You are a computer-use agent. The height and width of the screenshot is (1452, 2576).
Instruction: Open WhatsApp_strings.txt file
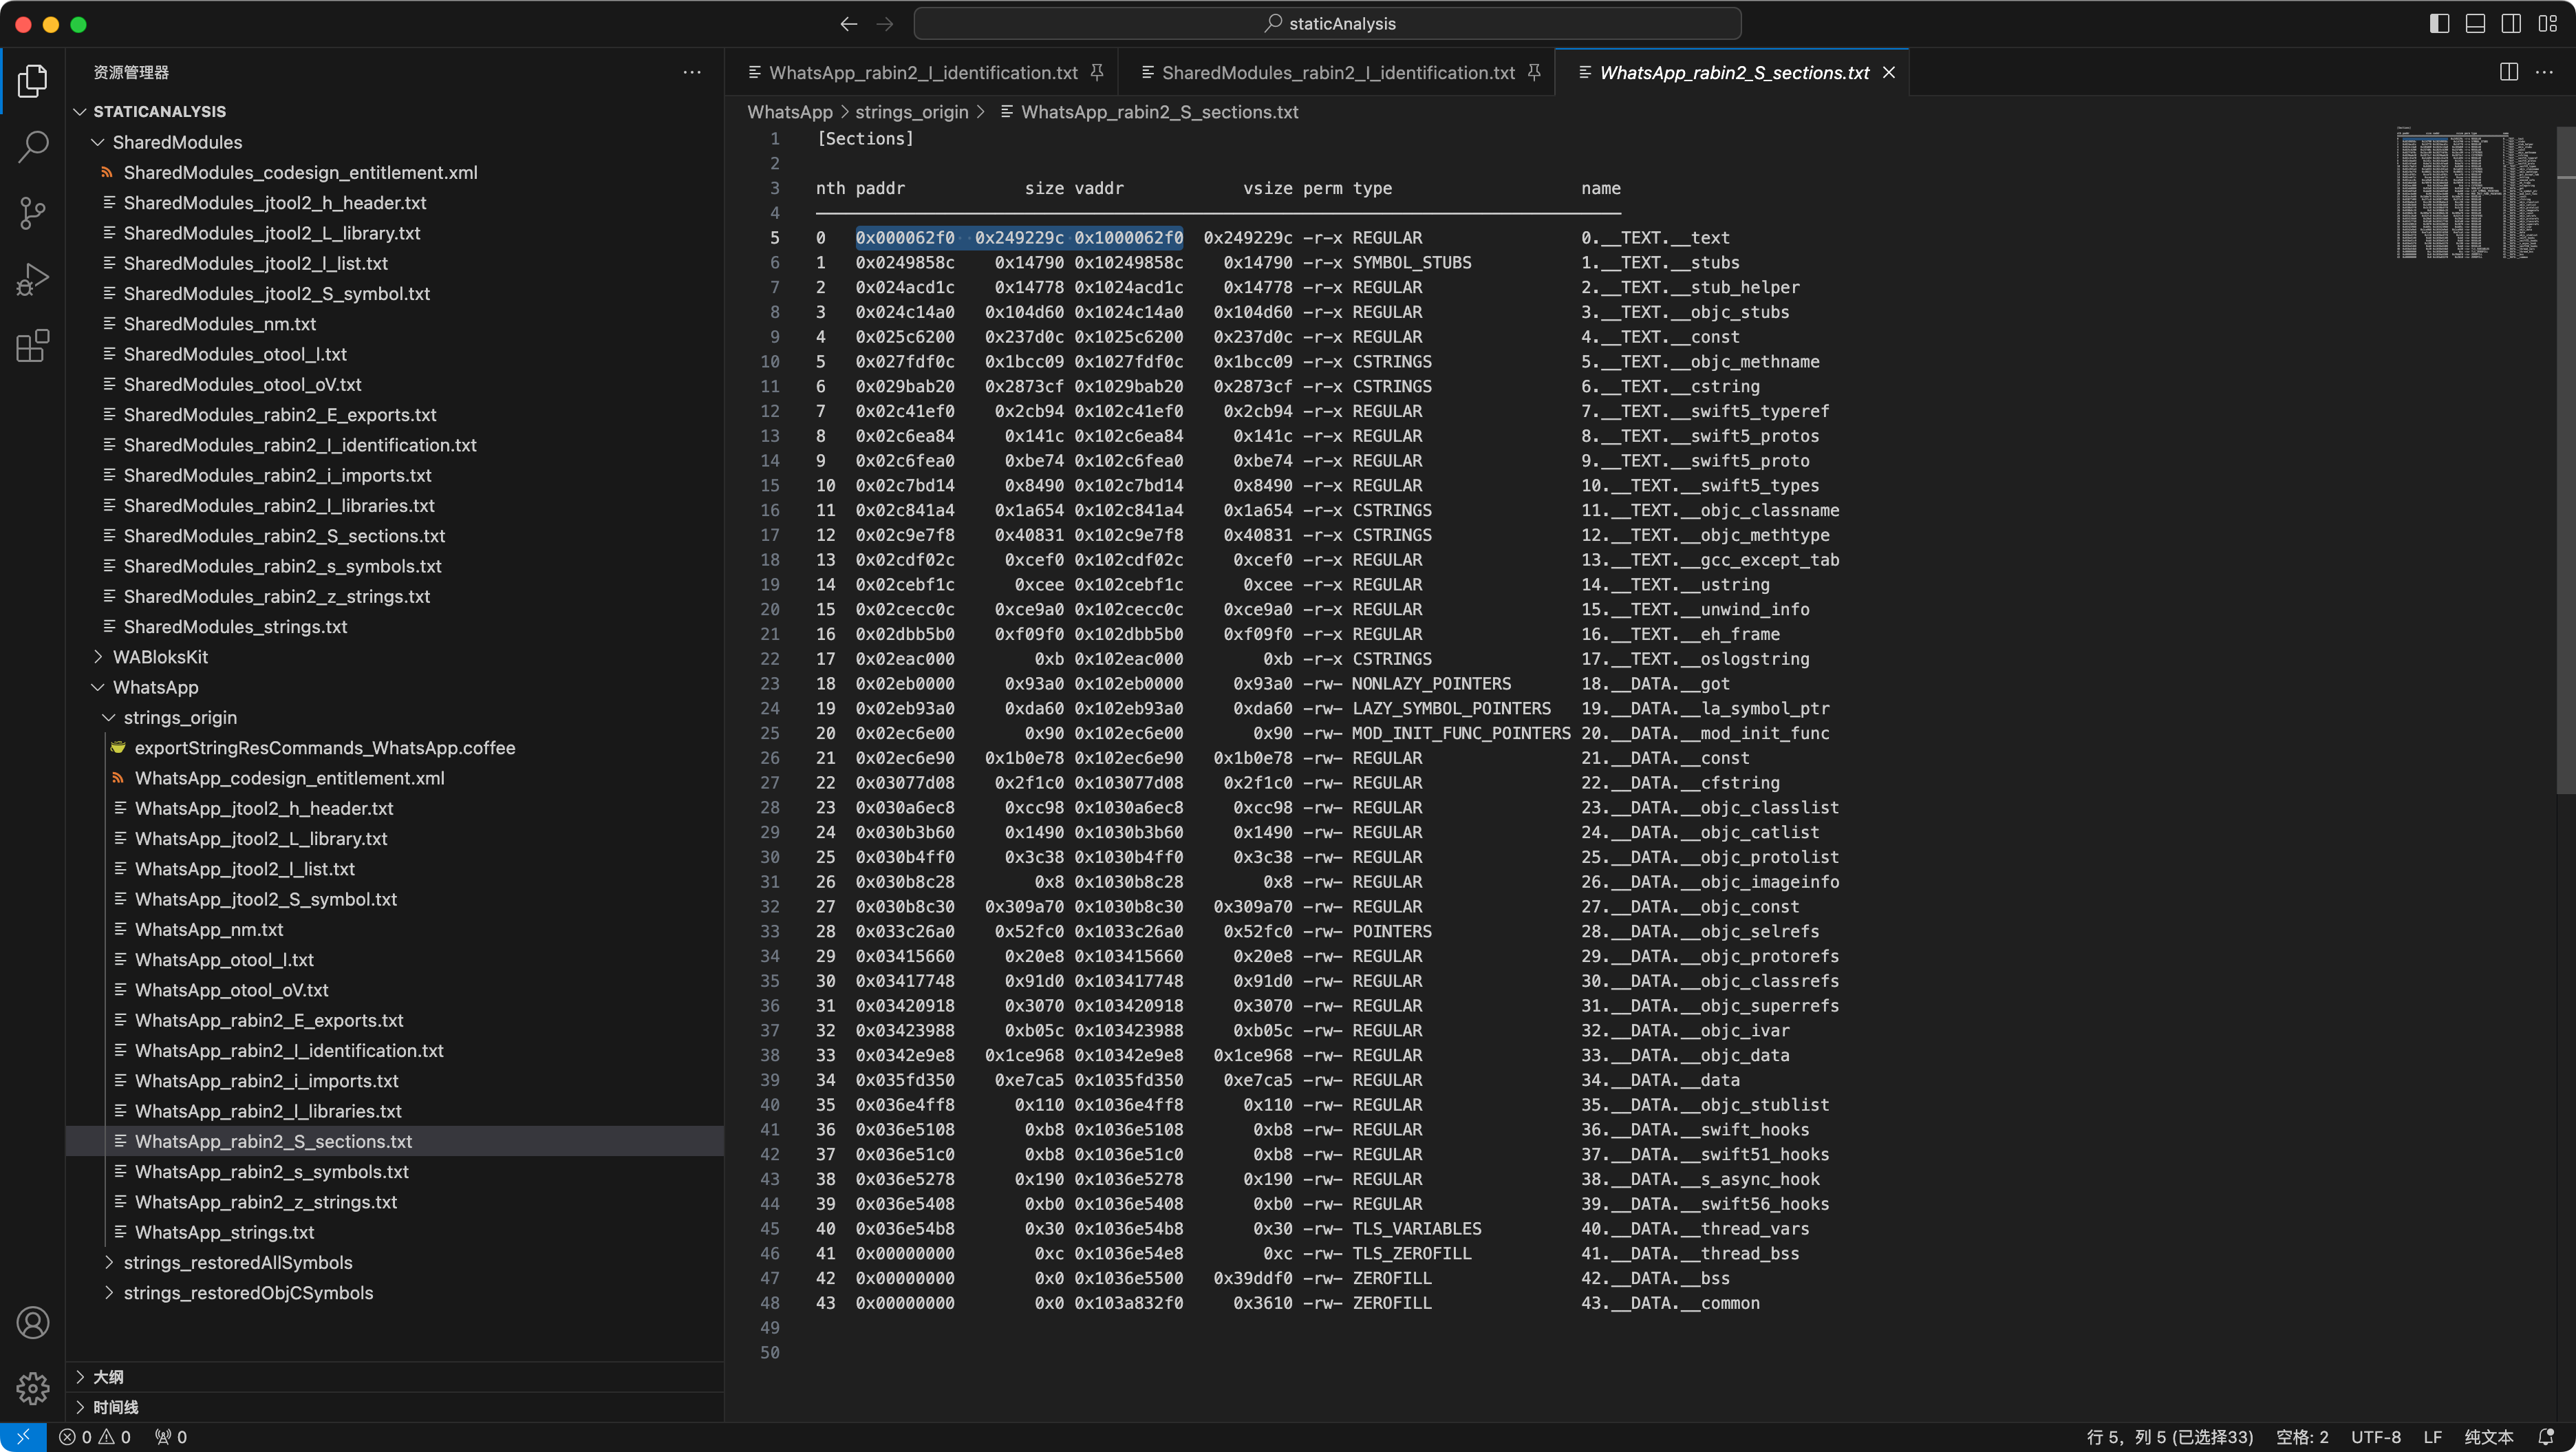tap(395, 1232)
